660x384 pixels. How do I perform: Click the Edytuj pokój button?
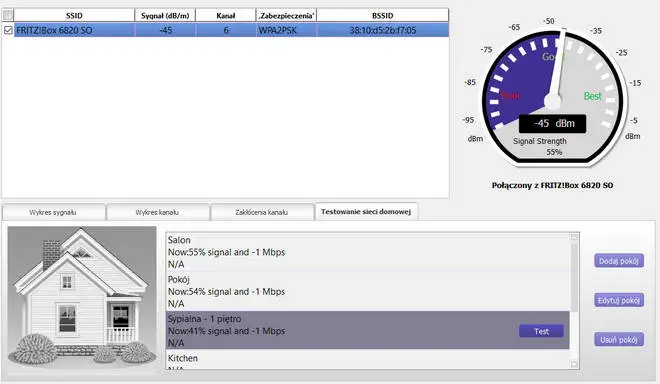pos(619,300)
